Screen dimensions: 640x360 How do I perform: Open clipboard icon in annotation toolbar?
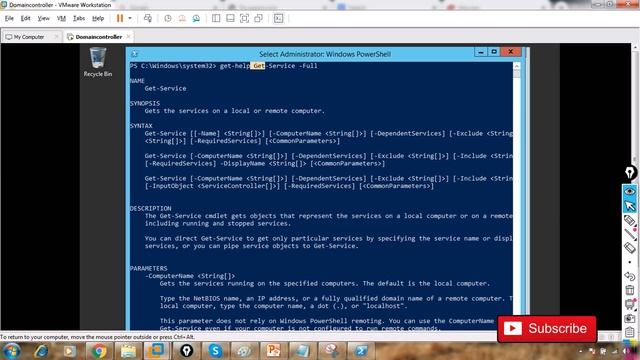pyautogui.click(x=629, y=332)
